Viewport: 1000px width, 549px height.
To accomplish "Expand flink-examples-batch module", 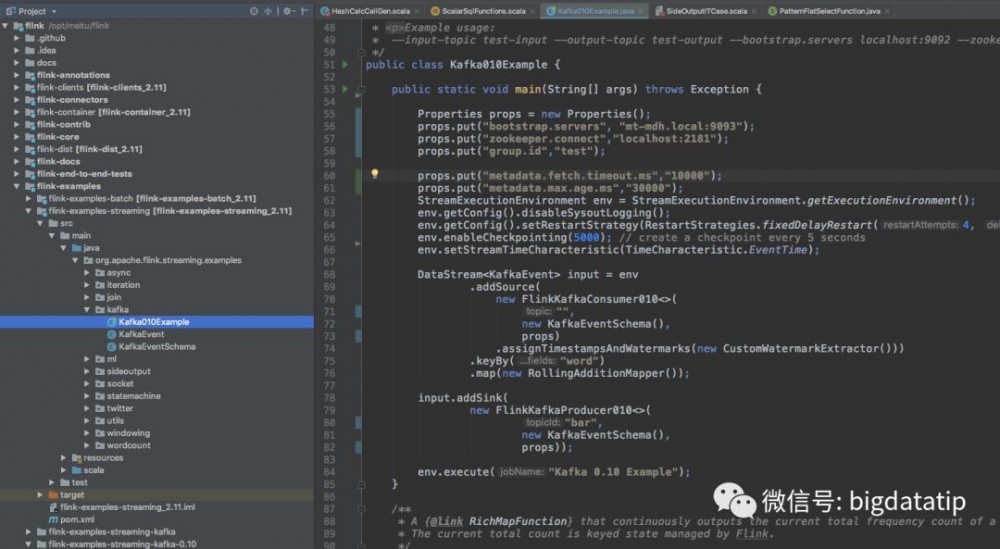I will 29,199.
